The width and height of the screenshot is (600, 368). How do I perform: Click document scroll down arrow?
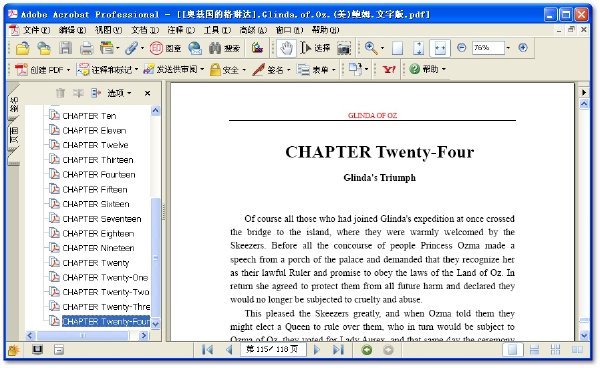coord(584,335)
